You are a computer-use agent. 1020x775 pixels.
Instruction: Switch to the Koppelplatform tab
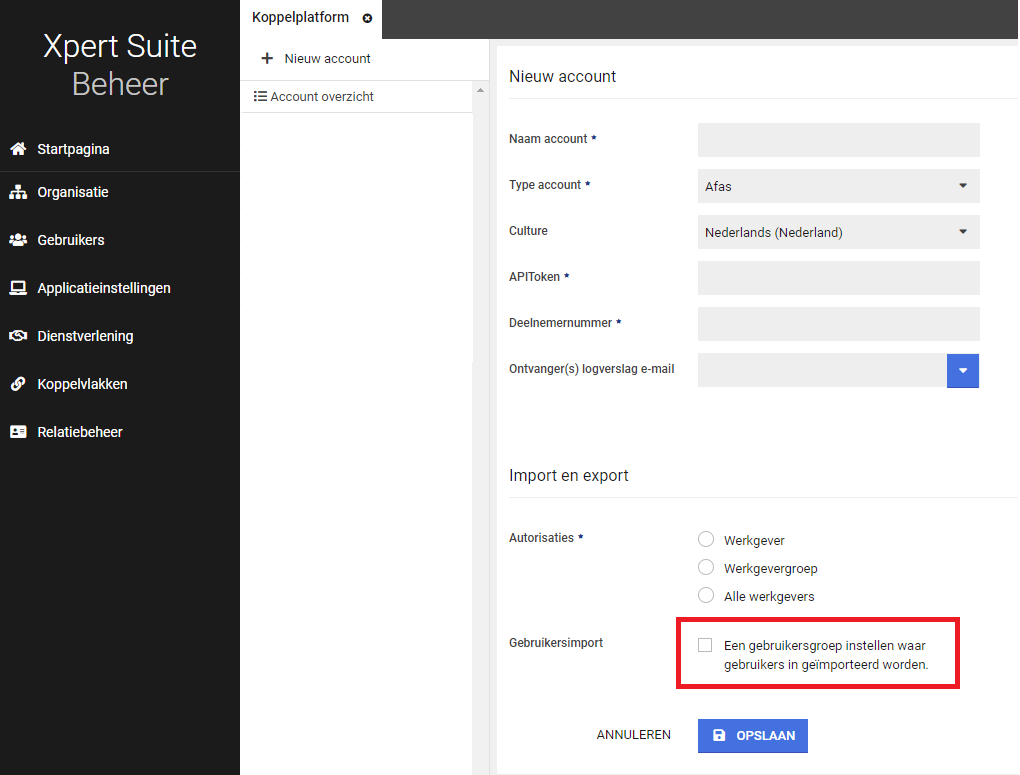click(300, 18)
